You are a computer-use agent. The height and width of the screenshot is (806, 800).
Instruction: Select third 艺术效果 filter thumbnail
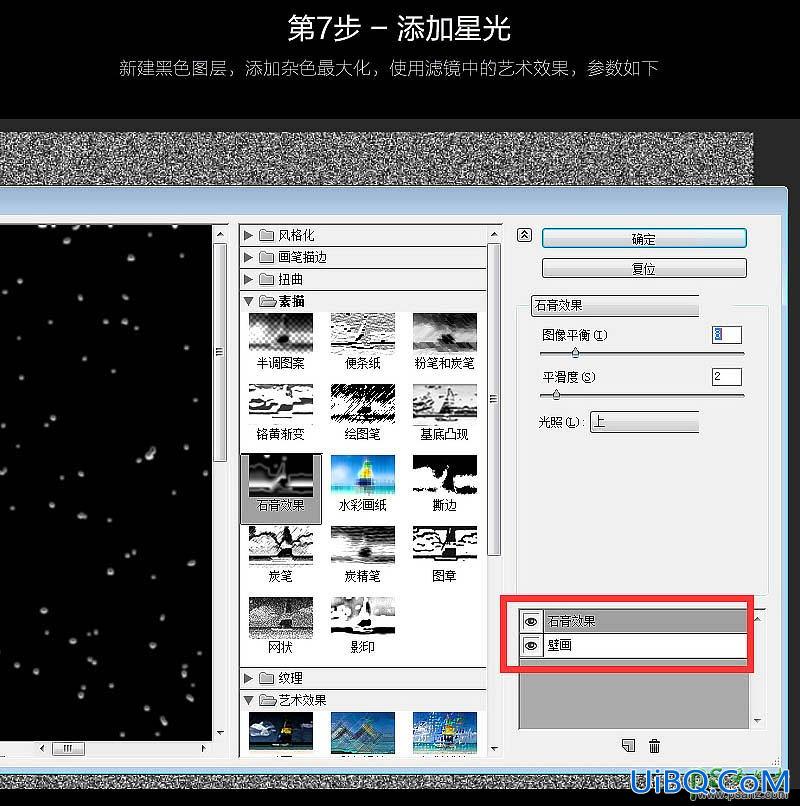pyautogui.click(x=445, y=733)
